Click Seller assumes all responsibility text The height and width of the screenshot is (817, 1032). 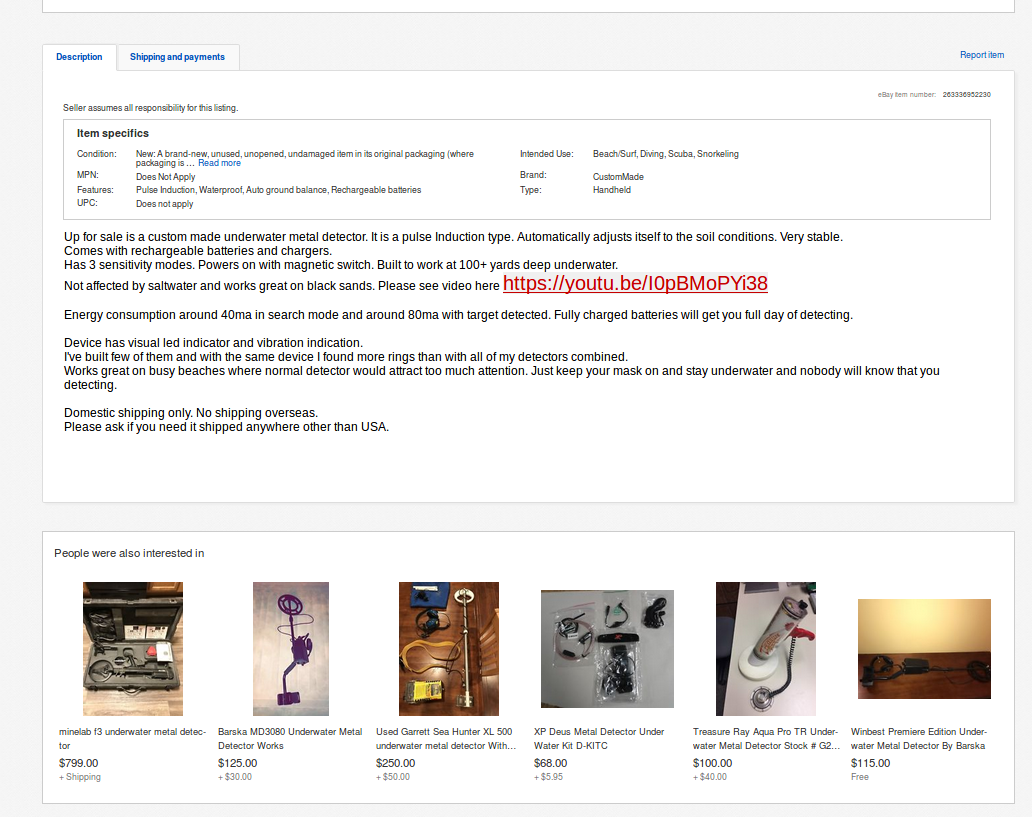(x=151, y=108)
